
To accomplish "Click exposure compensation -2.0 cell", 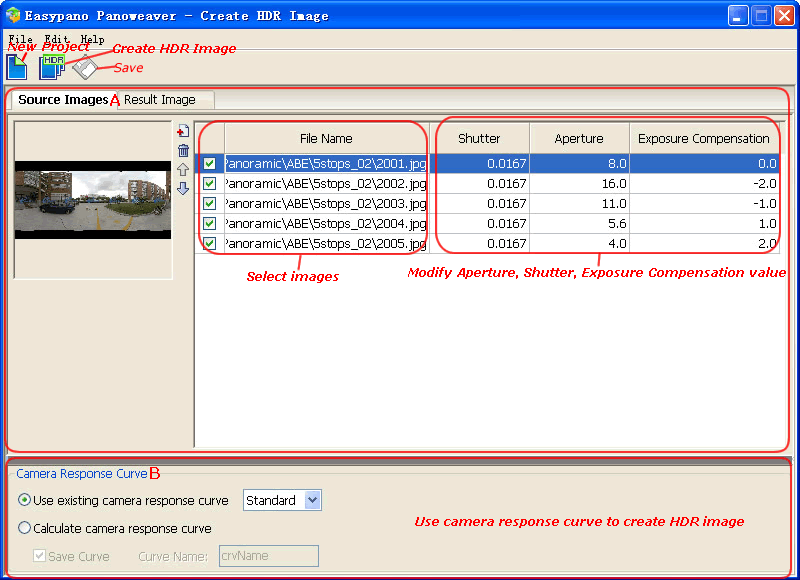I will [x=704, y=183].
